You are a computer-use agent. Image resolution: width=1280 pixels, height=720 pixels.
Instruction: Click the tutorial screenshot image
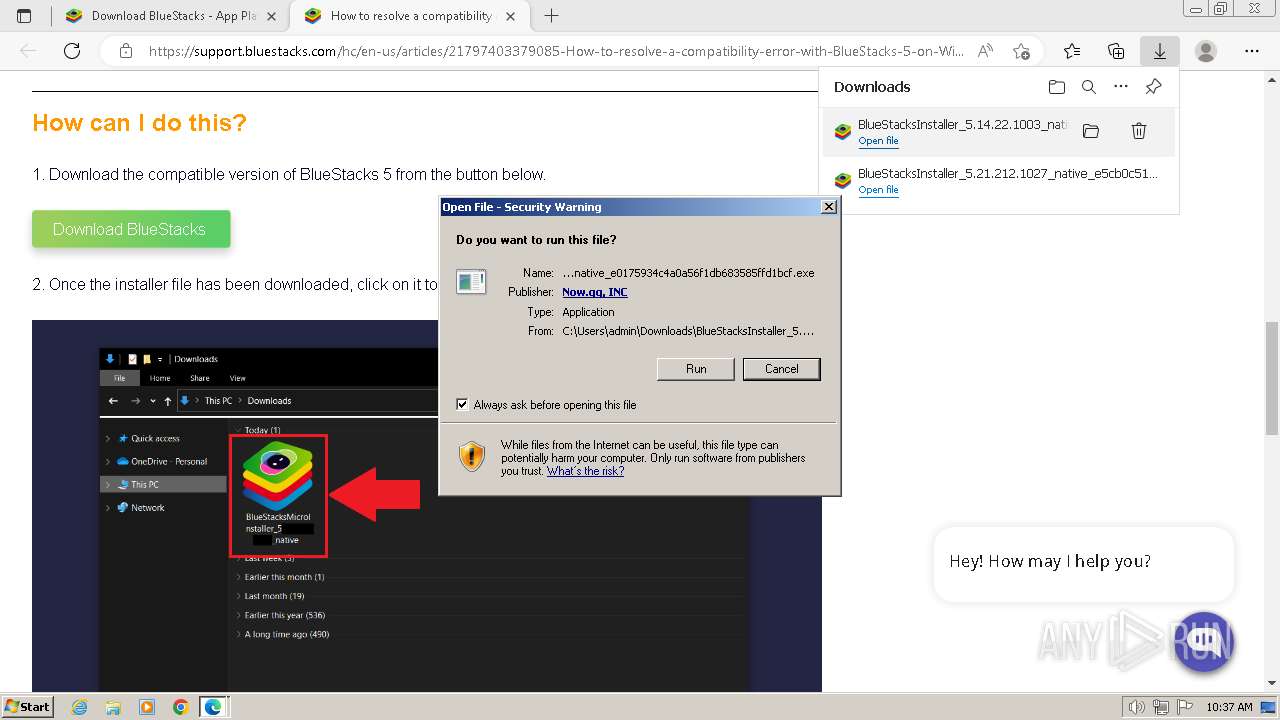(427, 506)
